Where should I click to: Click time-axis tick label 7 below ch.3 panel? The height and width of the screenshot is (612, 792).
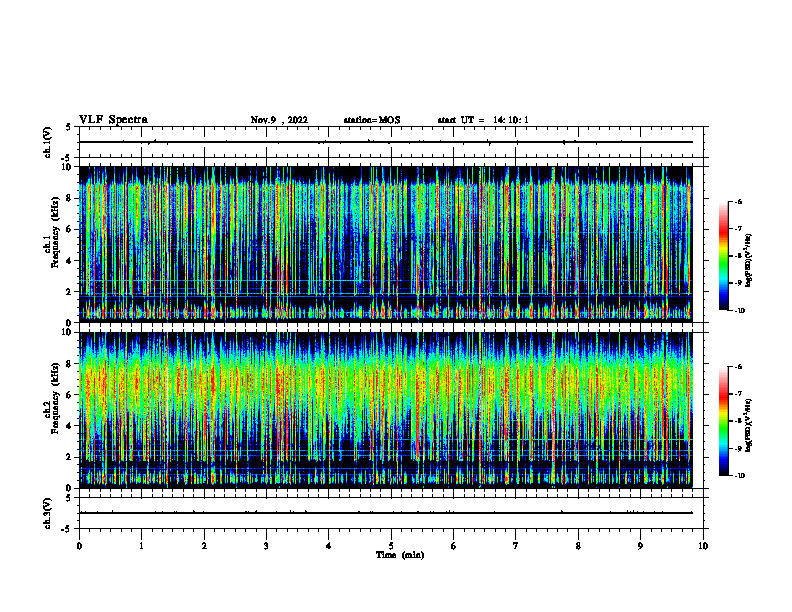(x=516, y=546)
